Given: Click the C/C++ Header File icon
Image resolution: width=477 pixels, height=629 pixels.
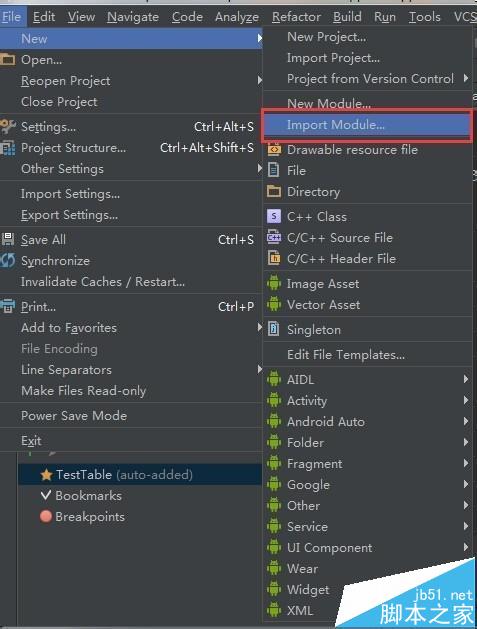Looking at the screenshot, I should (274, 258).
